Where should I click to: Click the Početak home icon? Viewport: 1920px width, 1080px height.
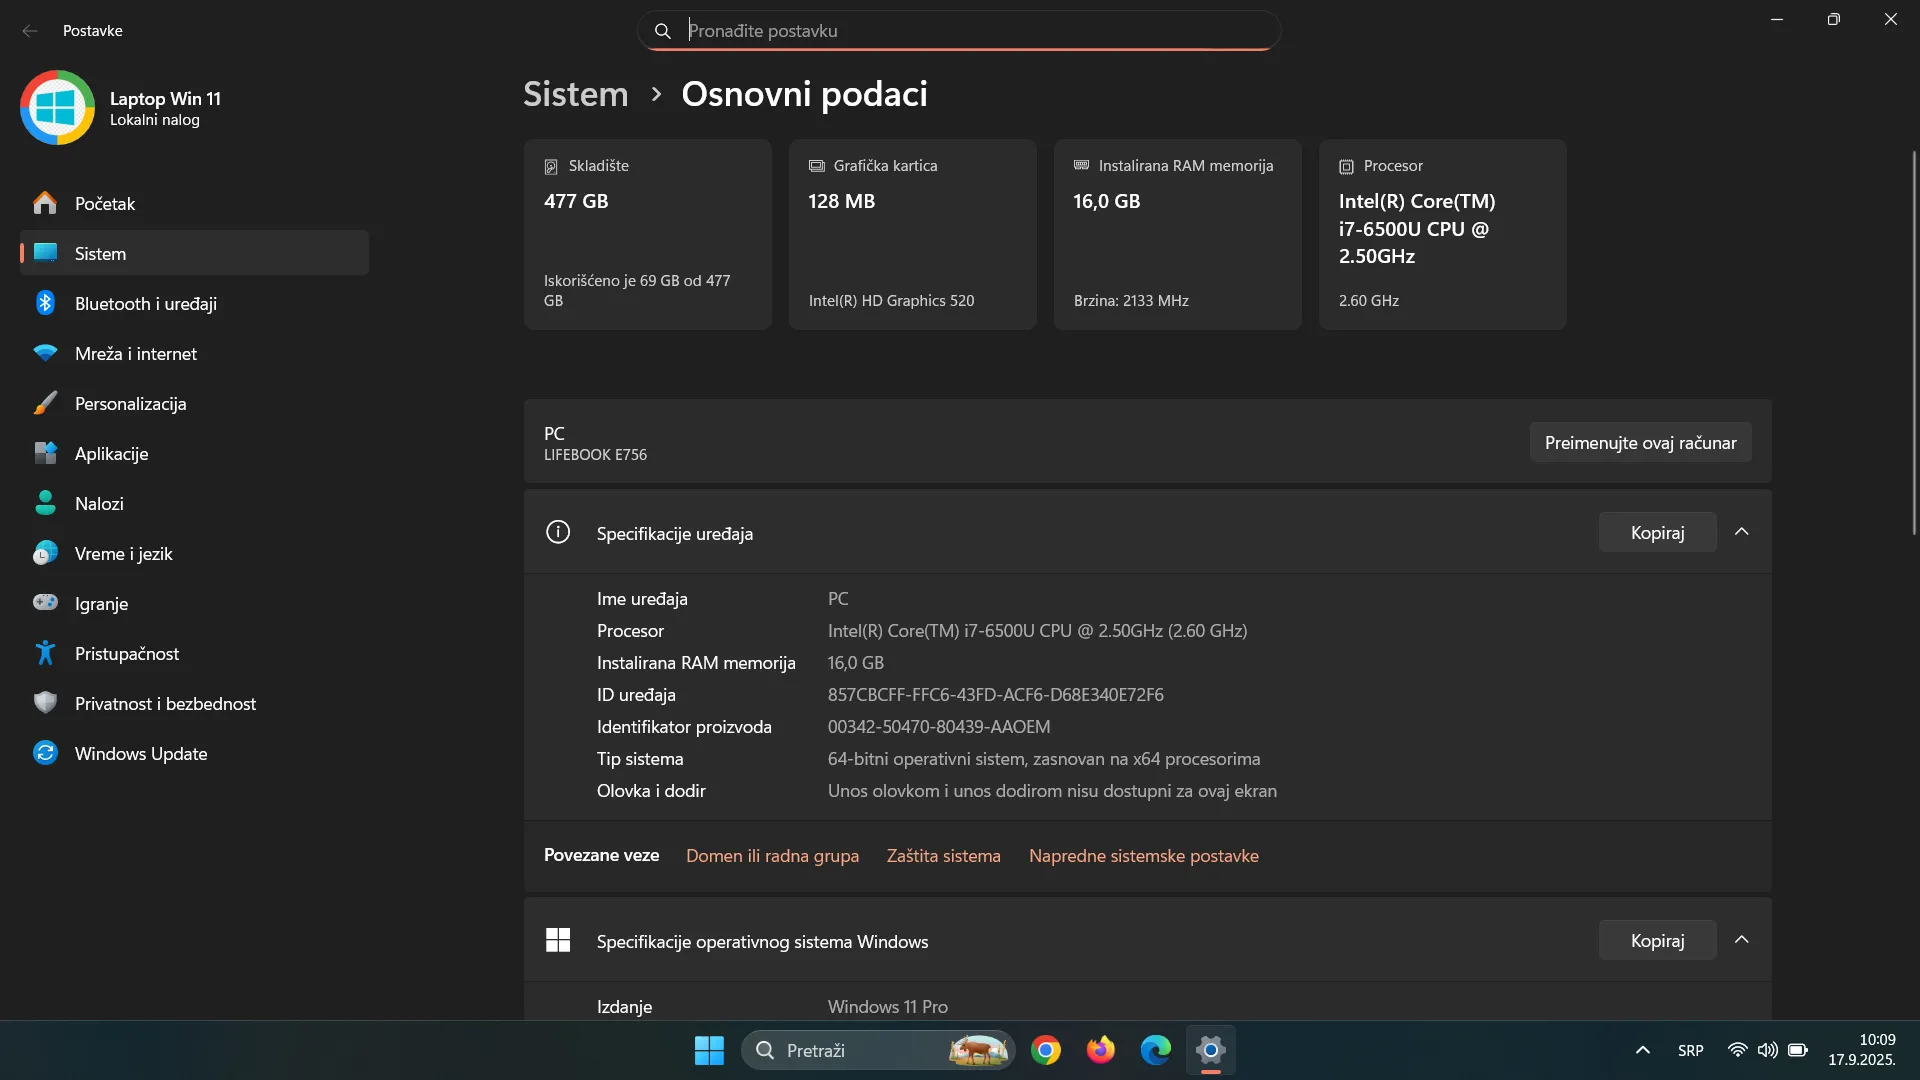pos(45,203)
